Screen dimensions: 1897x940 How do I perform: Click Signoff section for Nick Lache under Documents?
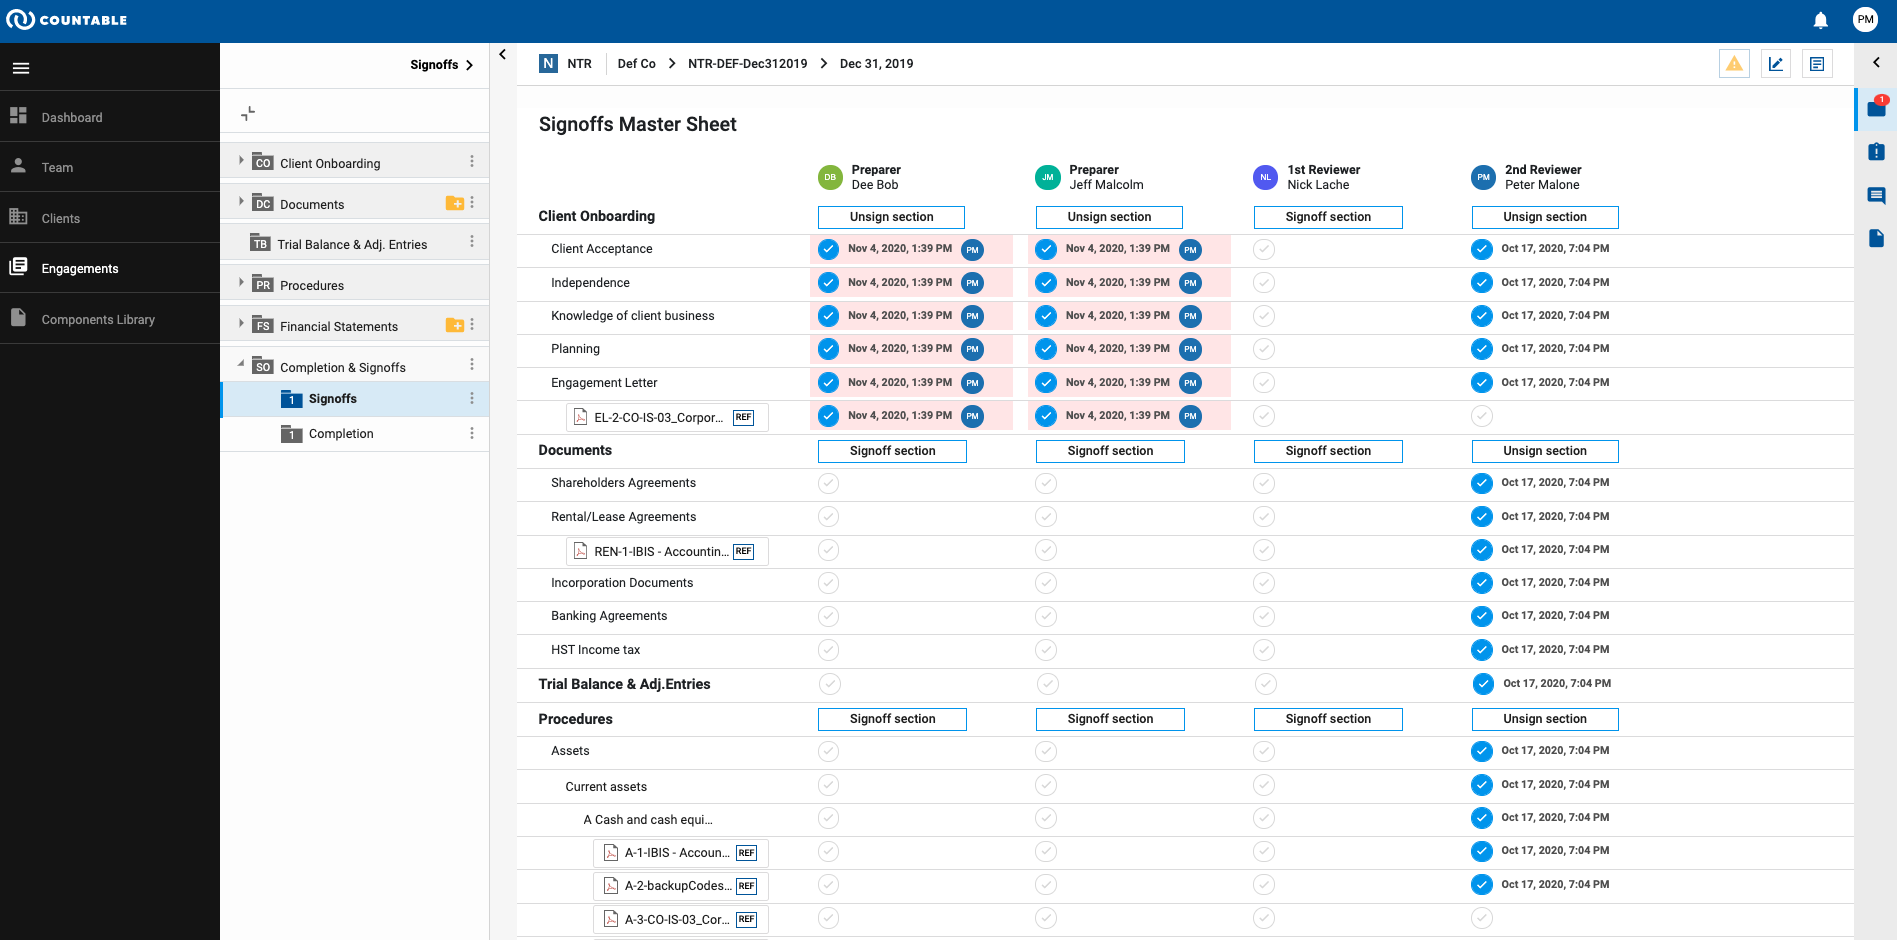[1328, 451]
